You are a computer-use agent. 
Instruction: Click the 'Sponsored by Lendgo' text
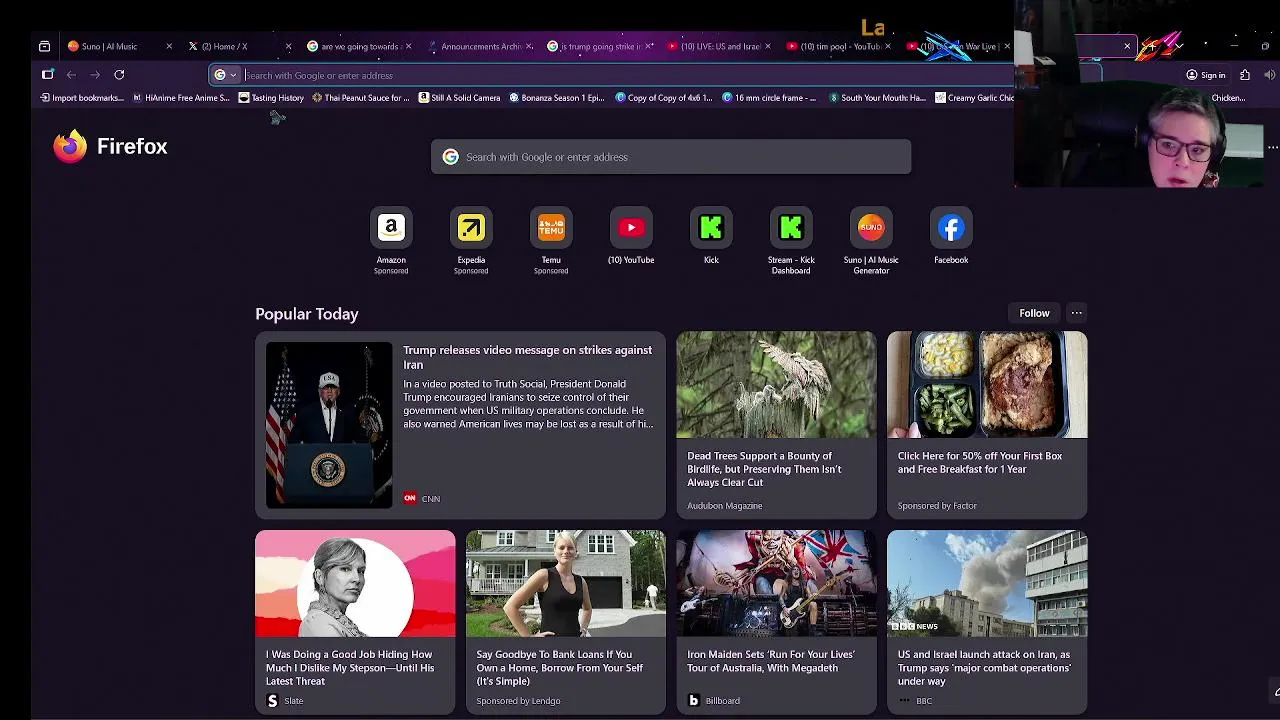point(518,701)
